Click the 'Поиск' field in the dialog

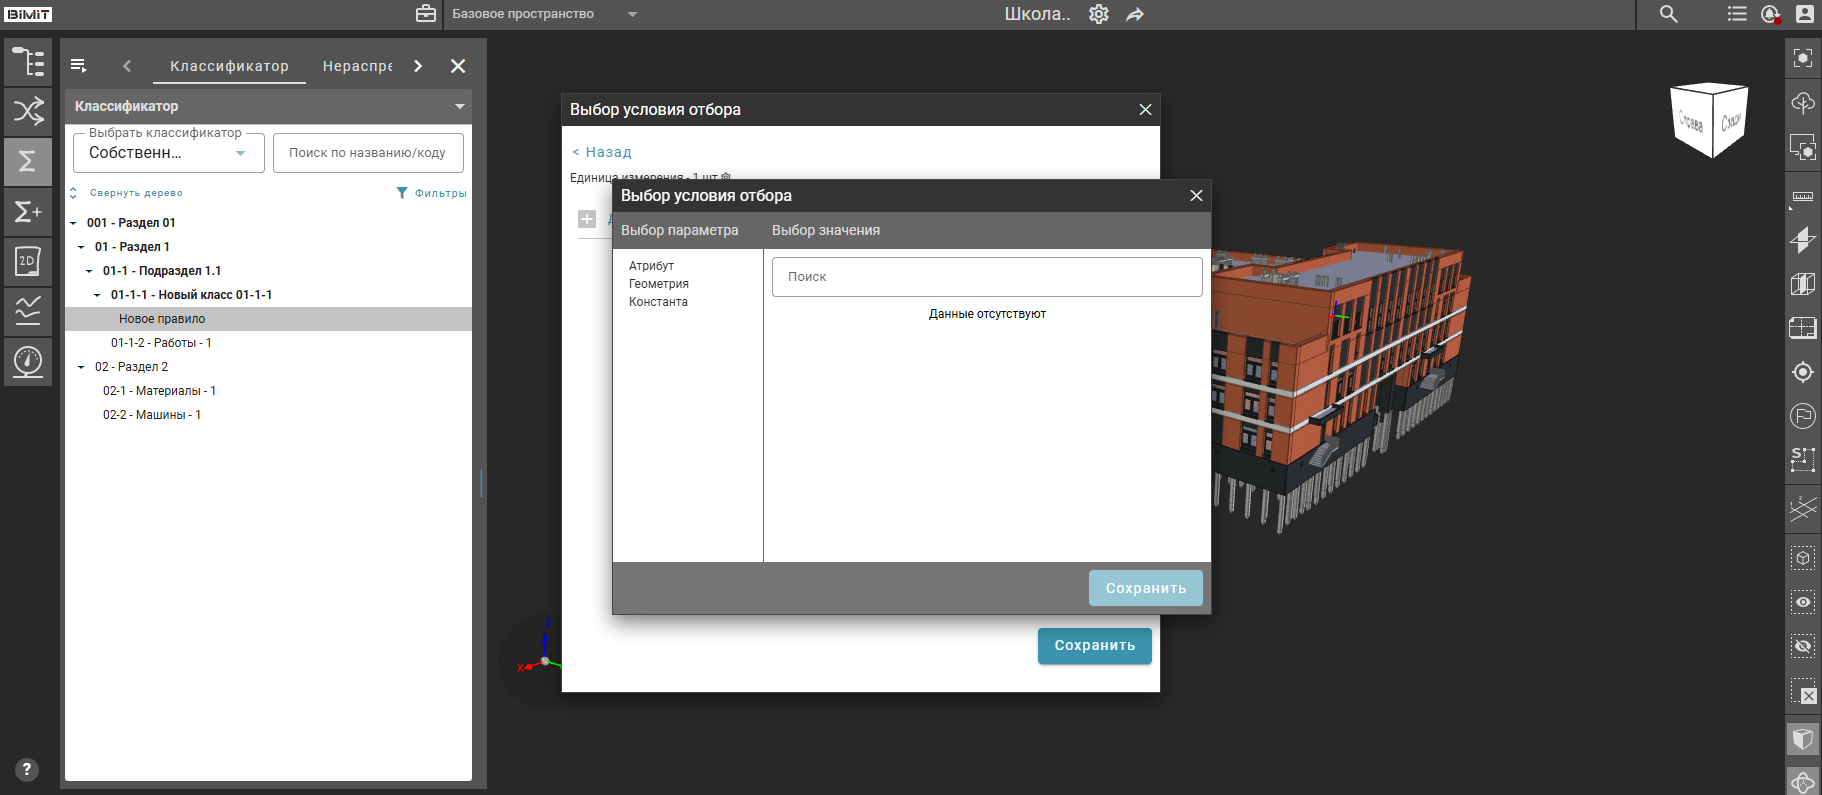[x=986, y=277]
